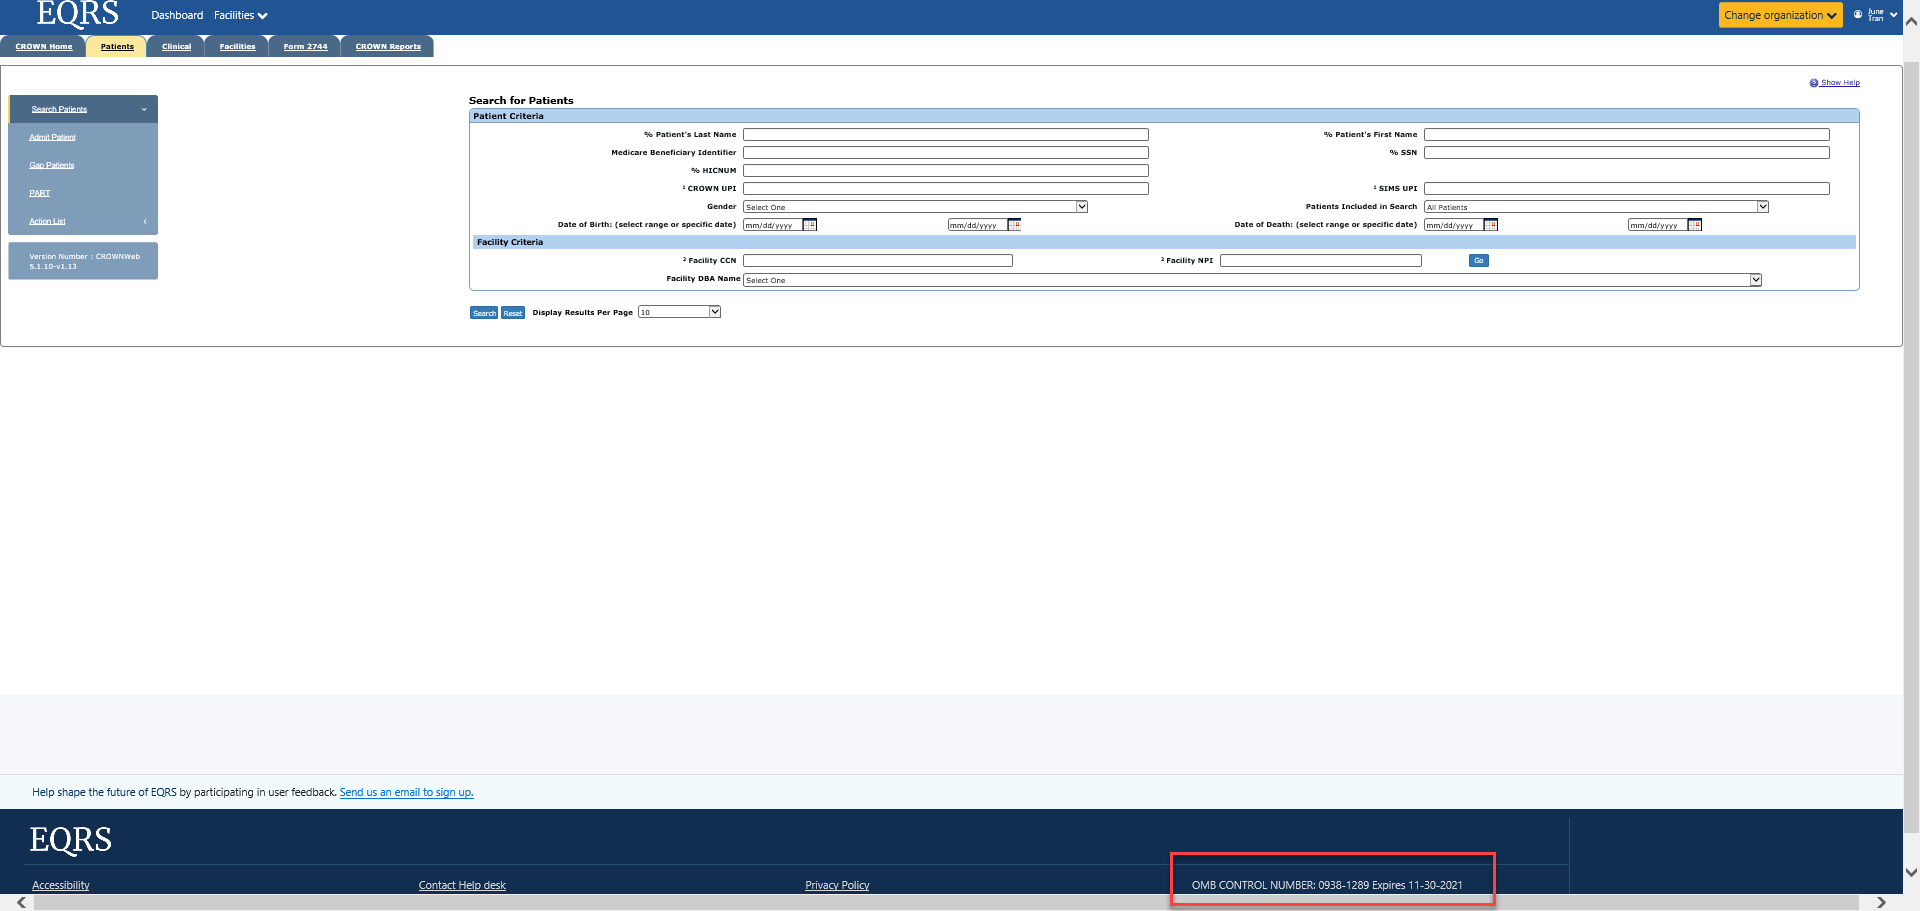Expand the Action List sidebar arrow

click(145, 221)
